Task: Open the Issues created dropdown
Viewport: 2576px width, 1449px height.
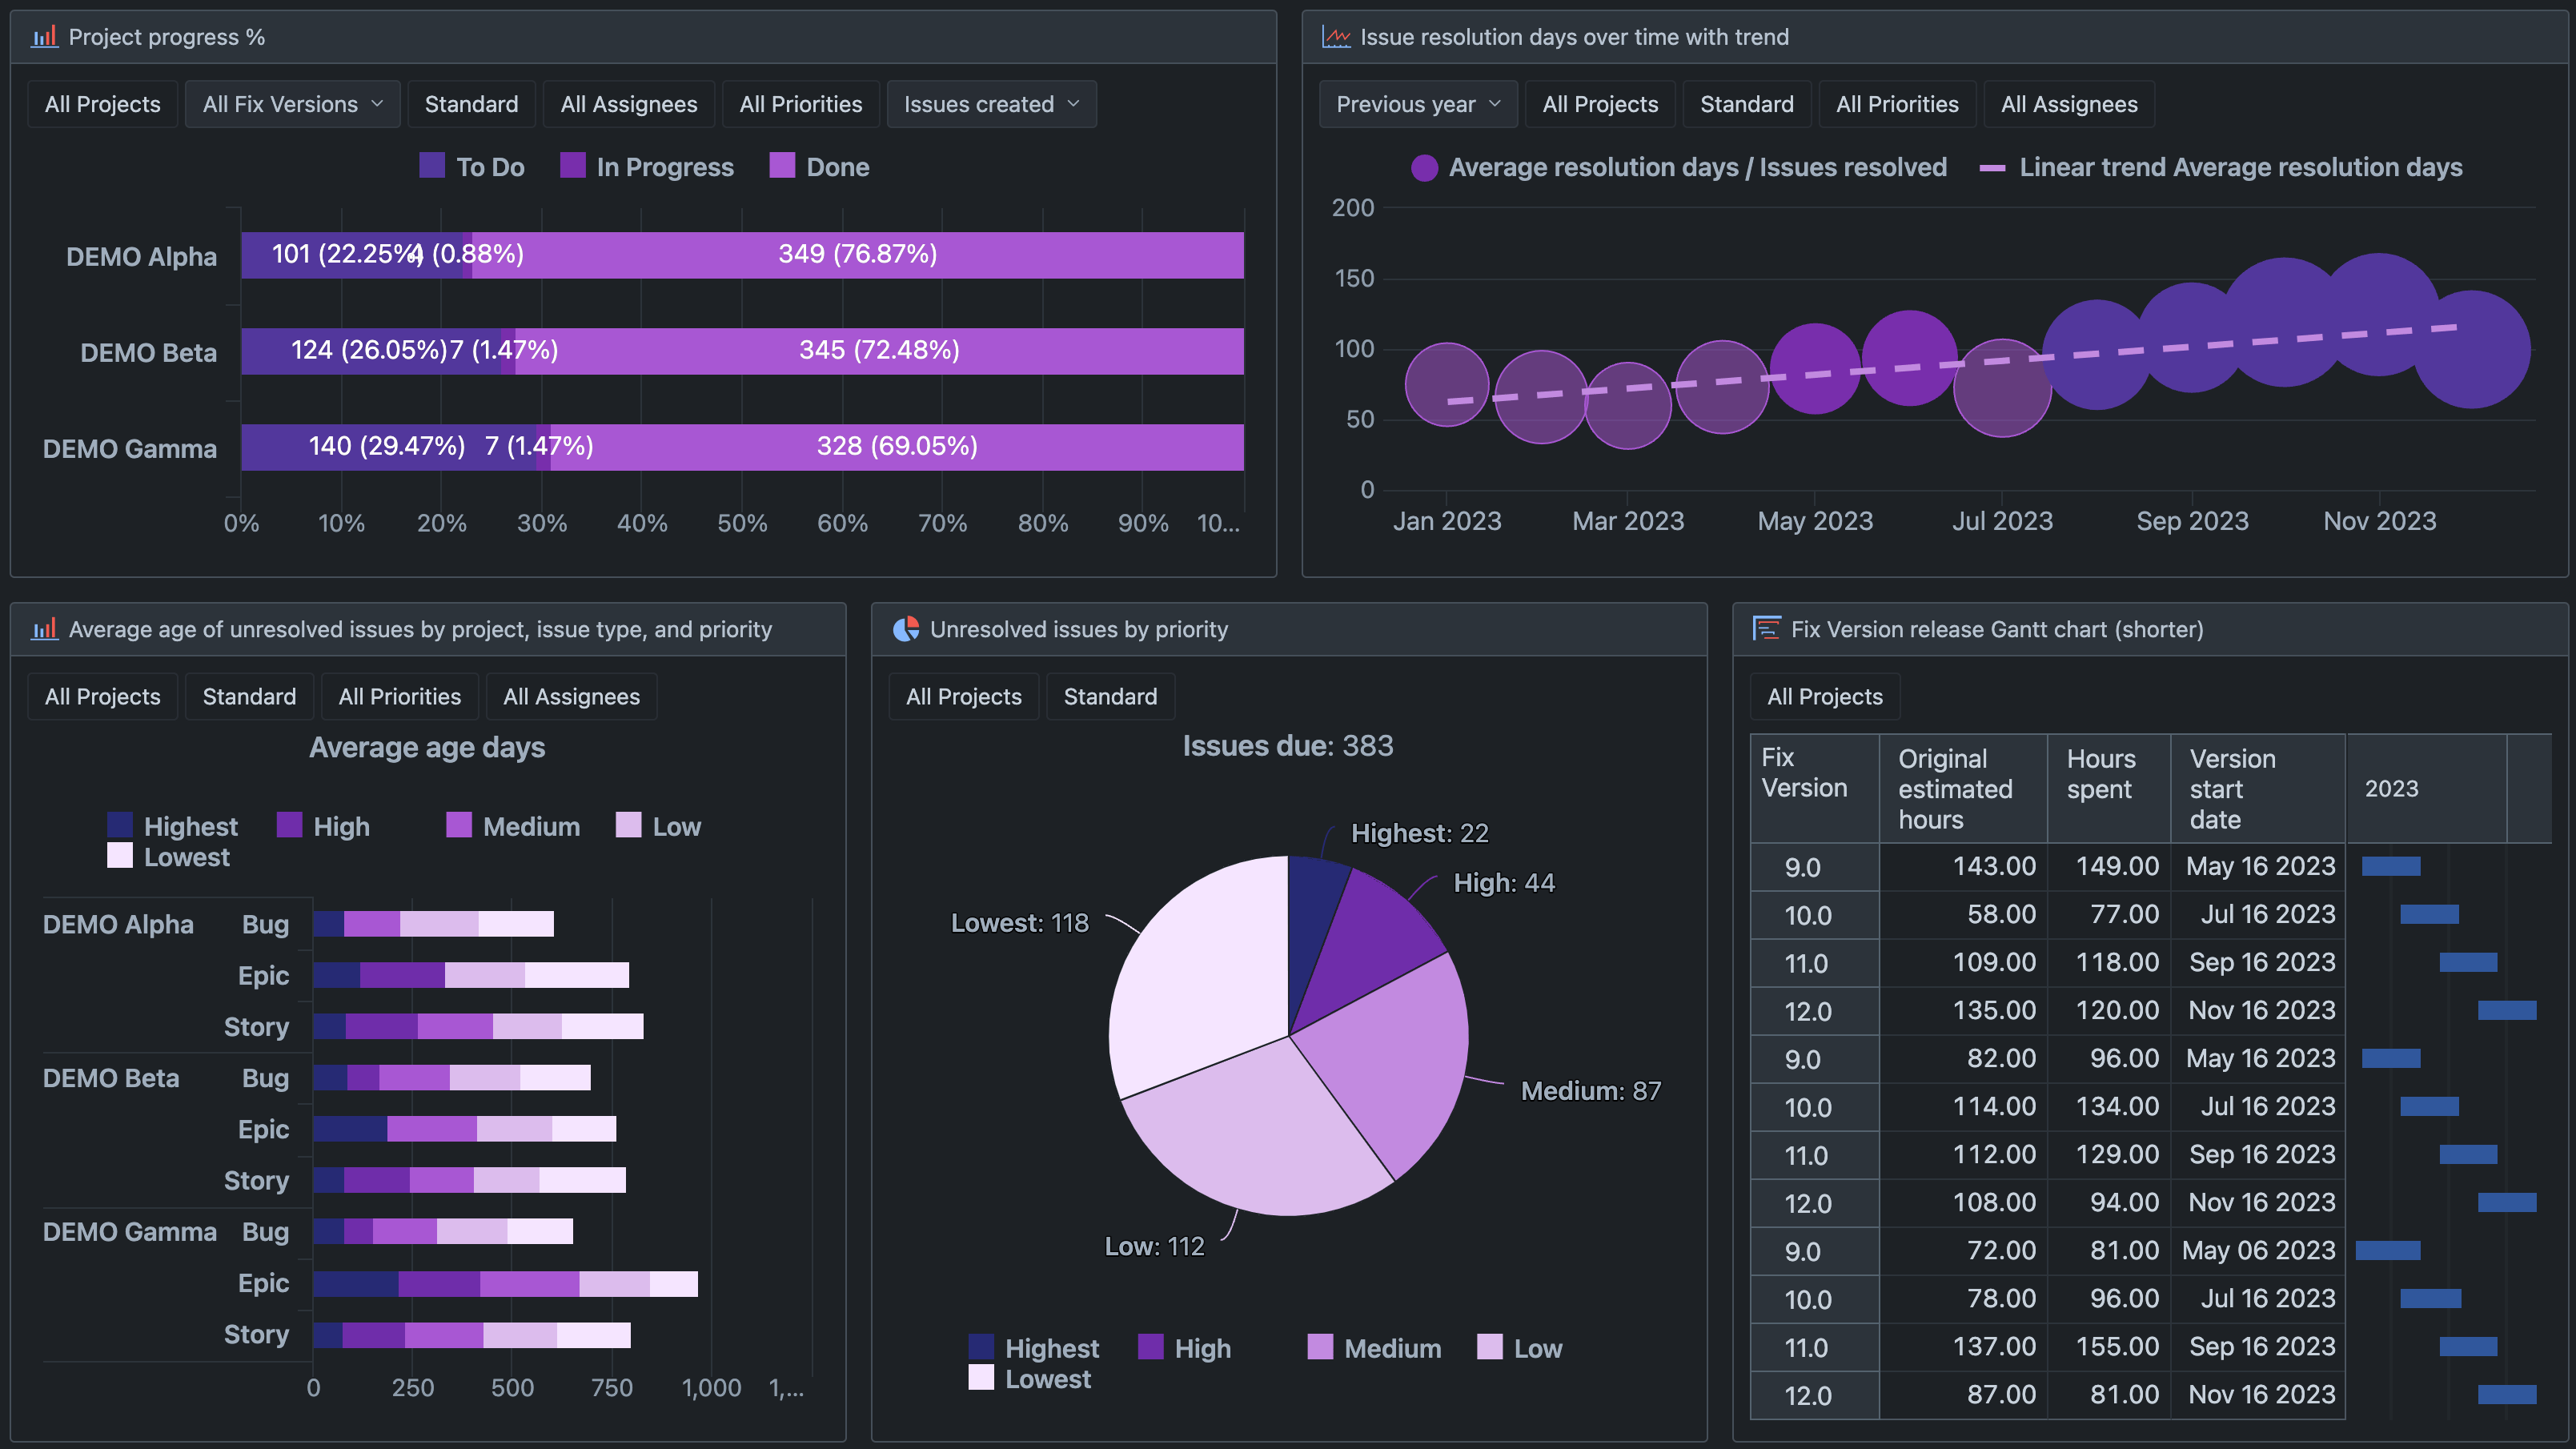Action: pos(991,103)
